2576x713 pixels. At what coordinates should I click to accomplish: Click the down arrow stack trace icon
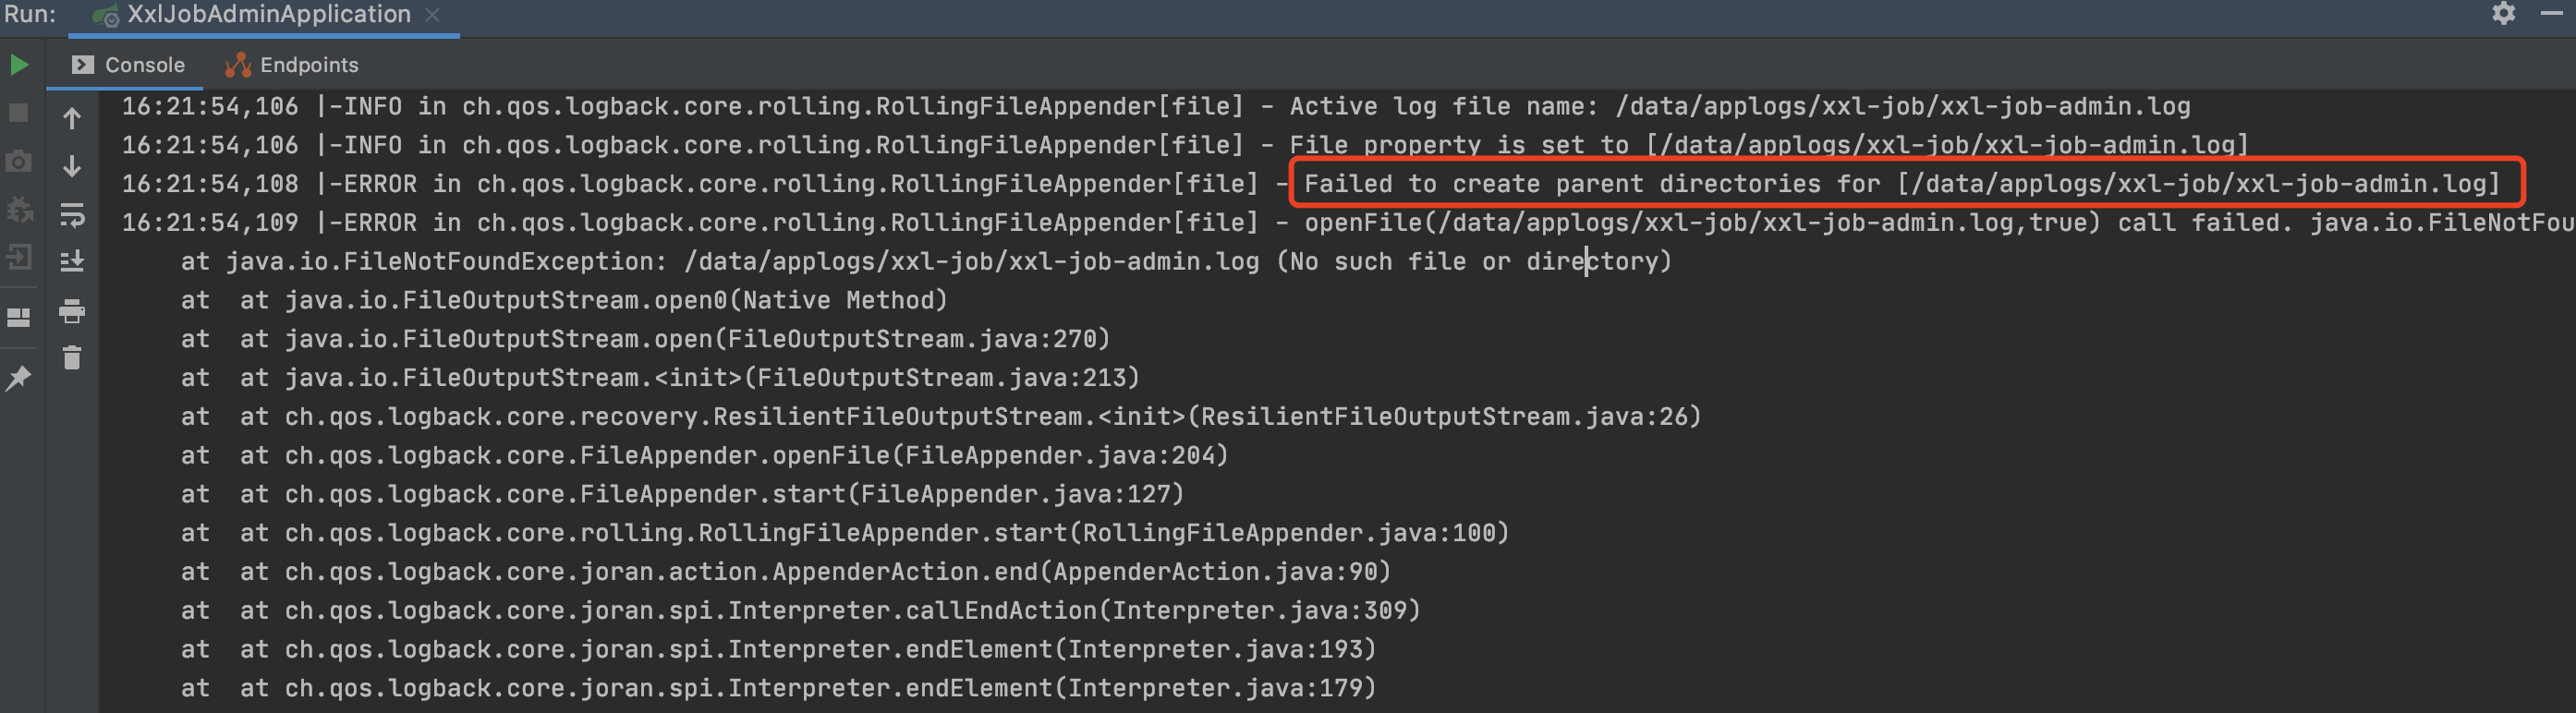72,165
